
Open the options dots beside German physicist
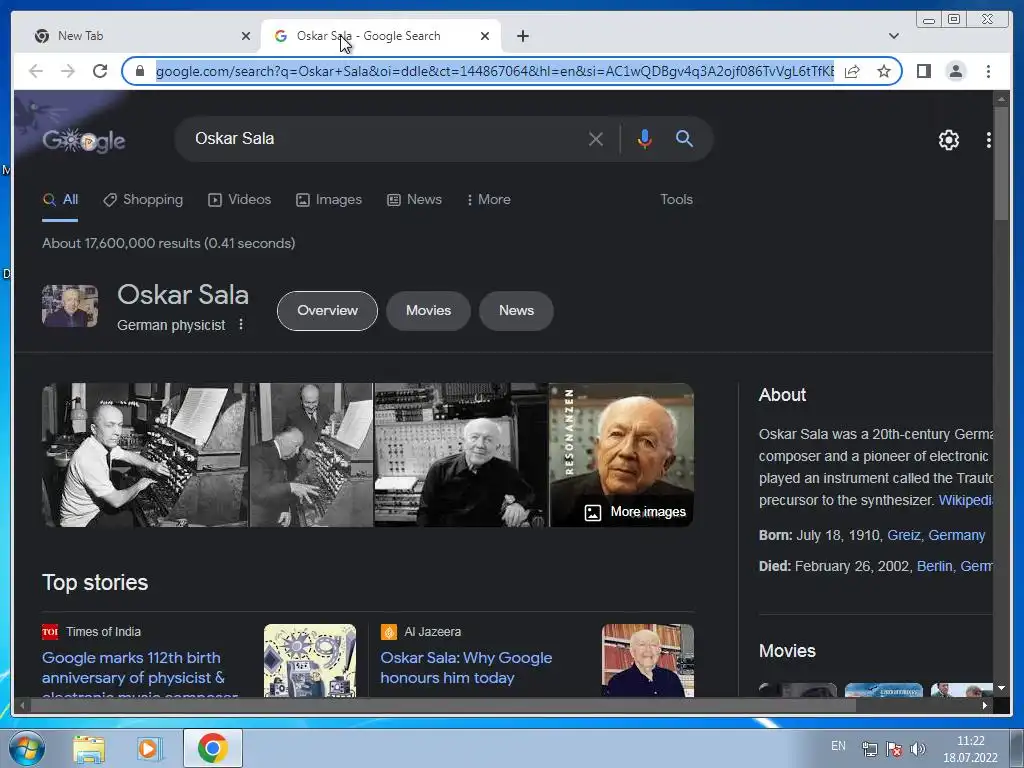point(241,325)
